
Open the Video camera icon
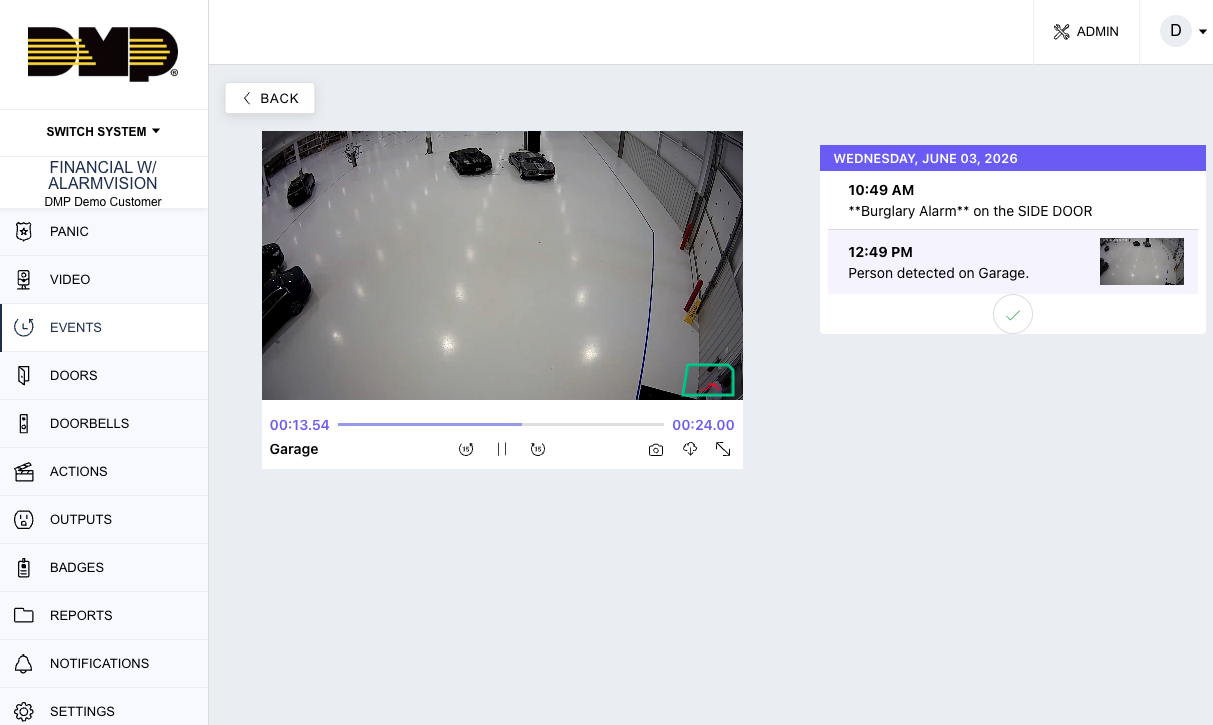(24, 279)
